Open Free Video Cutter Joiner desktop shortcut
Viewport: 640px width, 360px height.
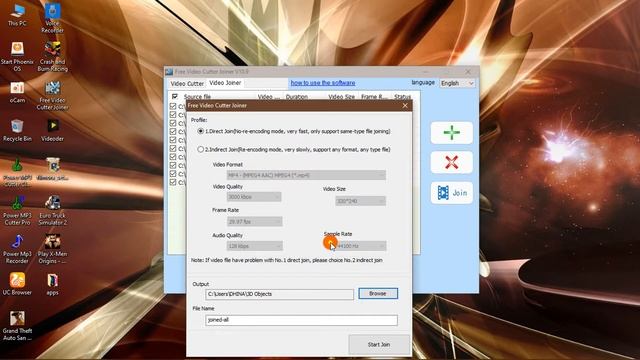coord(52,96)
